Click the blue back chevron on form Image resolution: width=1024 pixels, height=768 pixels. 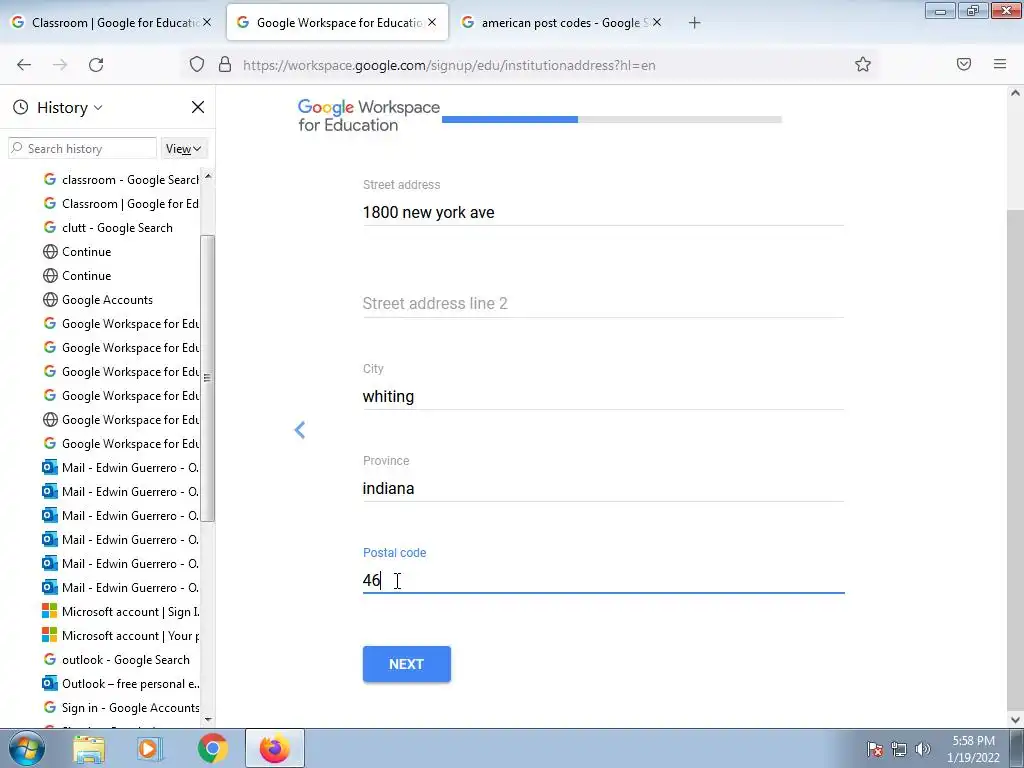point(300,430)
